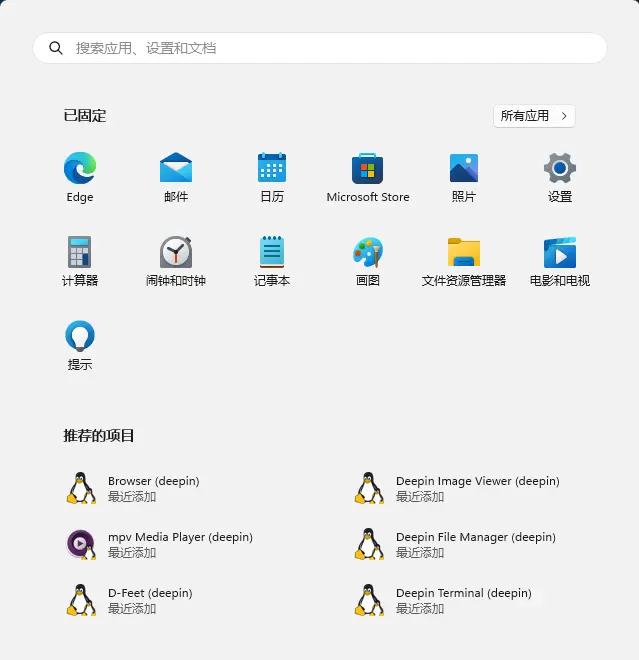Expand the 所有应用 all apps list
The height and width of the screenshot is (660, 639).
[x=534, y=116]
